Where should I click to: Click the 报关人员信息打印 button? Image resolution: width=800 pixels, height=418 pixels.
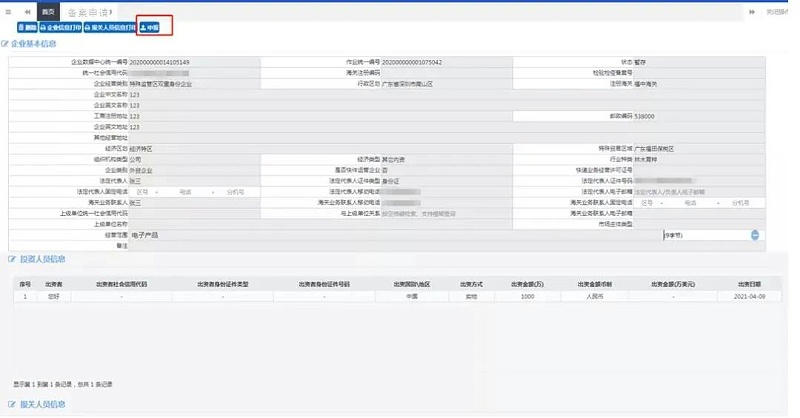pyautogui.click(x=110, y=28)
